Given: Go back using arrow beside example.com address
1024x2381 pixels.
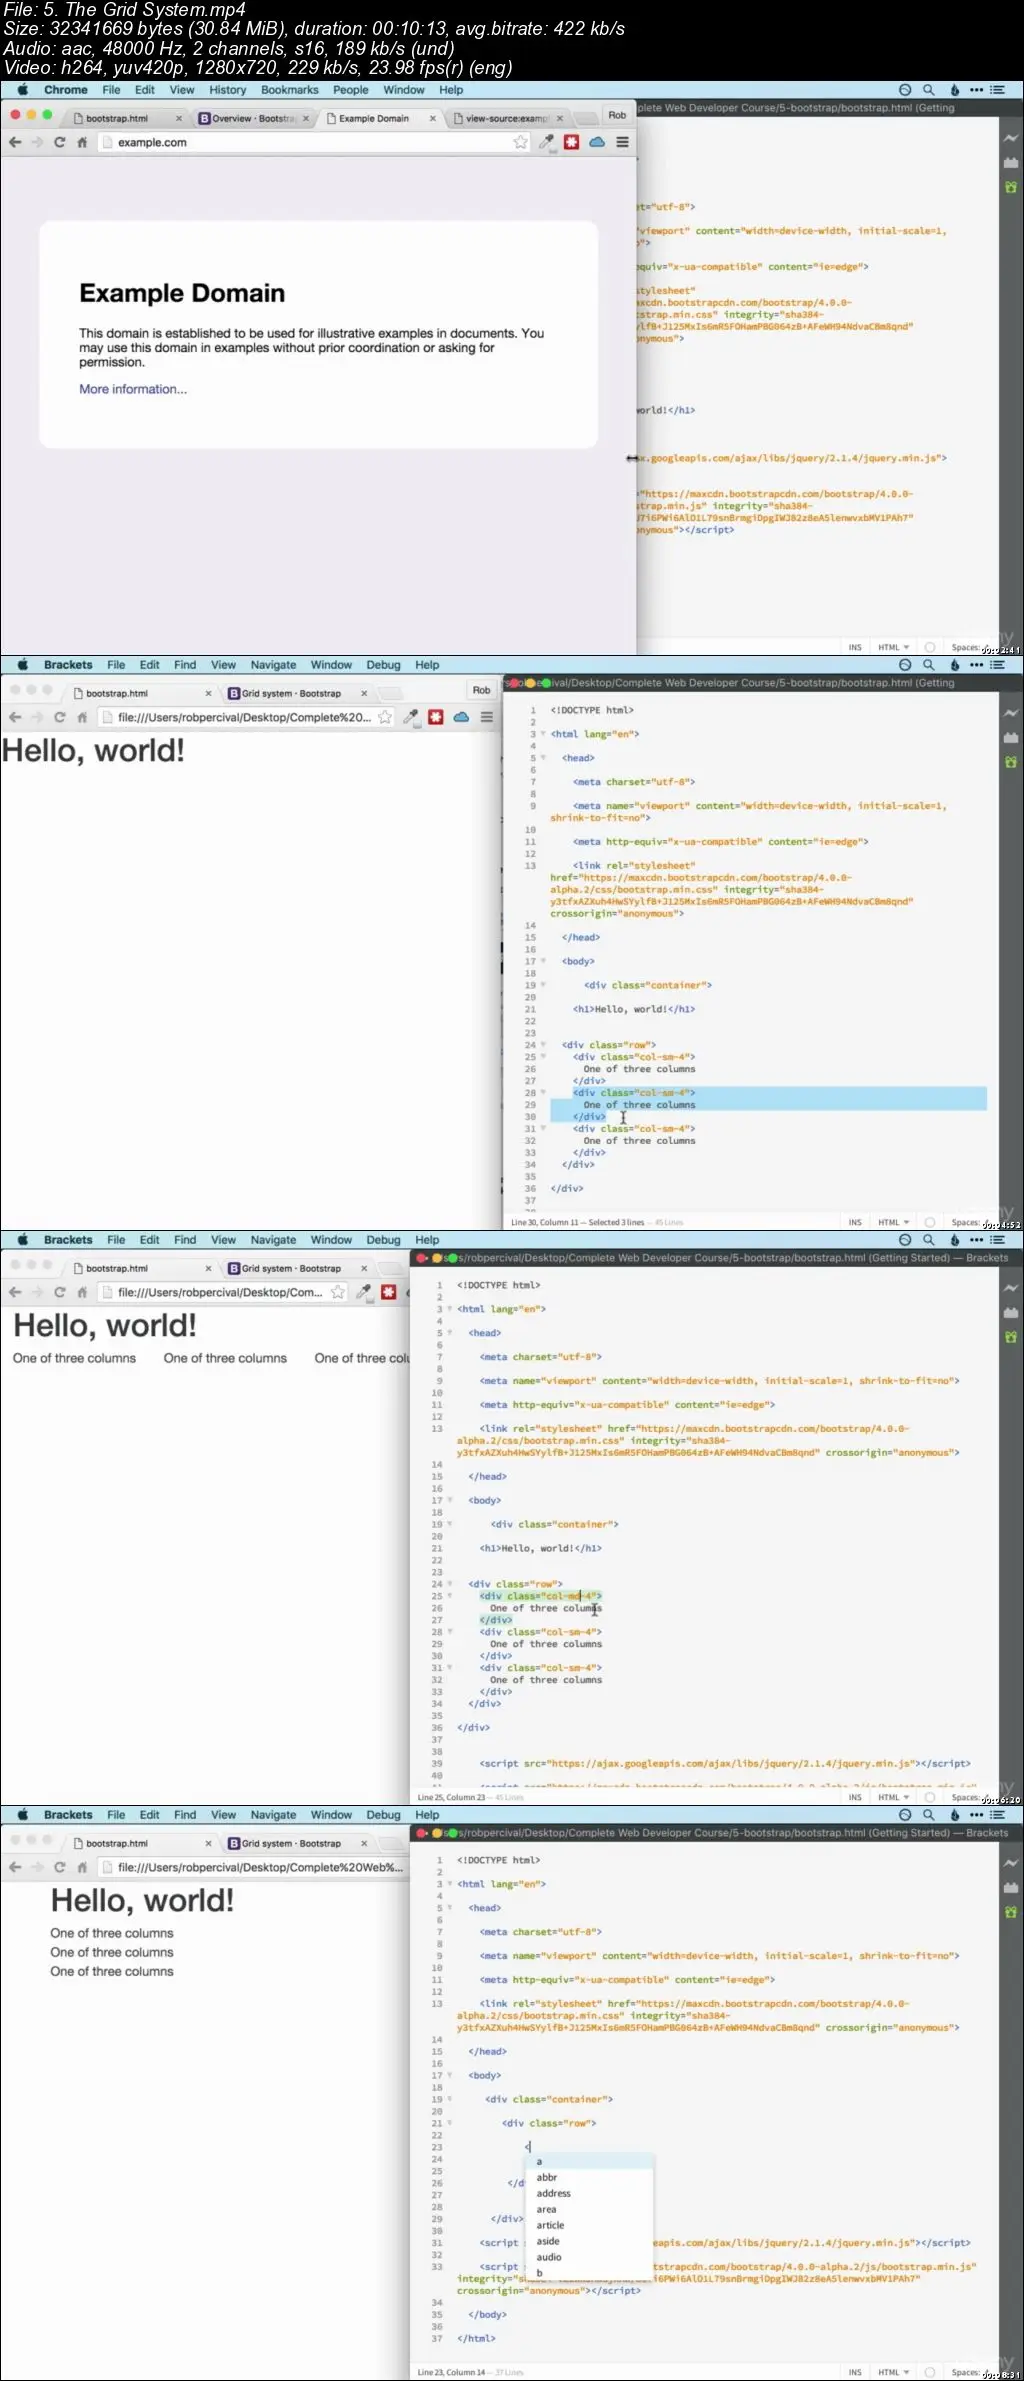Looking at the screenshot, I should click(15, 142).
